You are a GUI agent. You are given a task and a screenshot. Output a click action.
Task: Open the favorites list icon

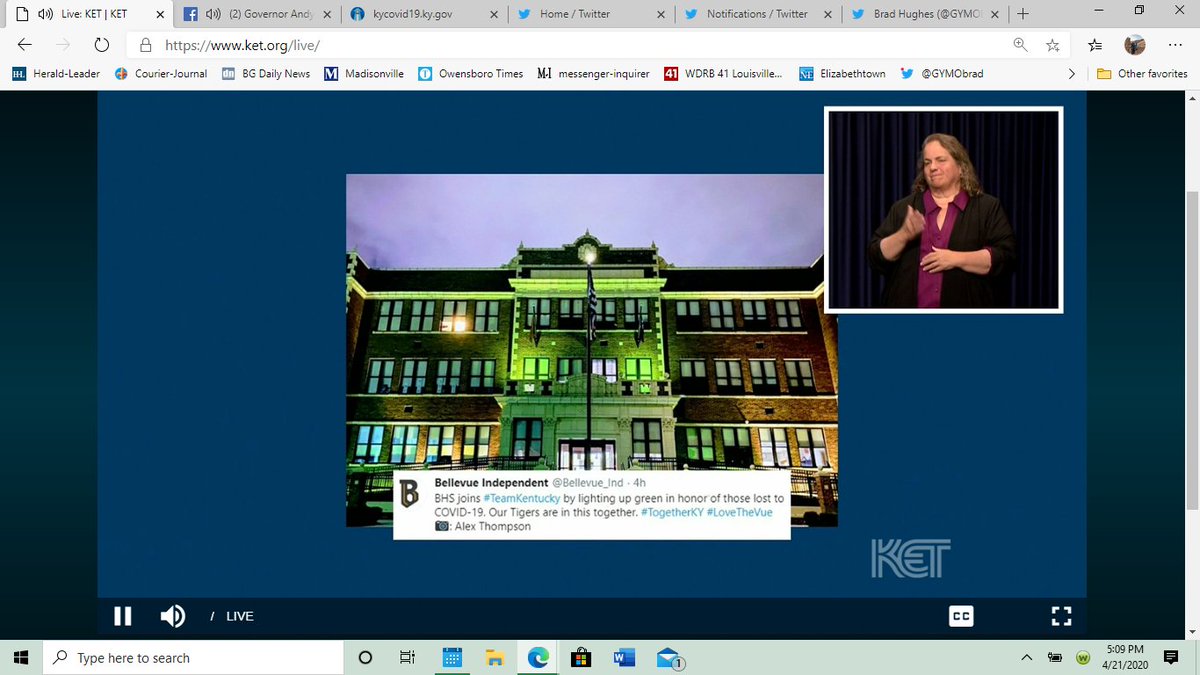tap(1095, 45)
